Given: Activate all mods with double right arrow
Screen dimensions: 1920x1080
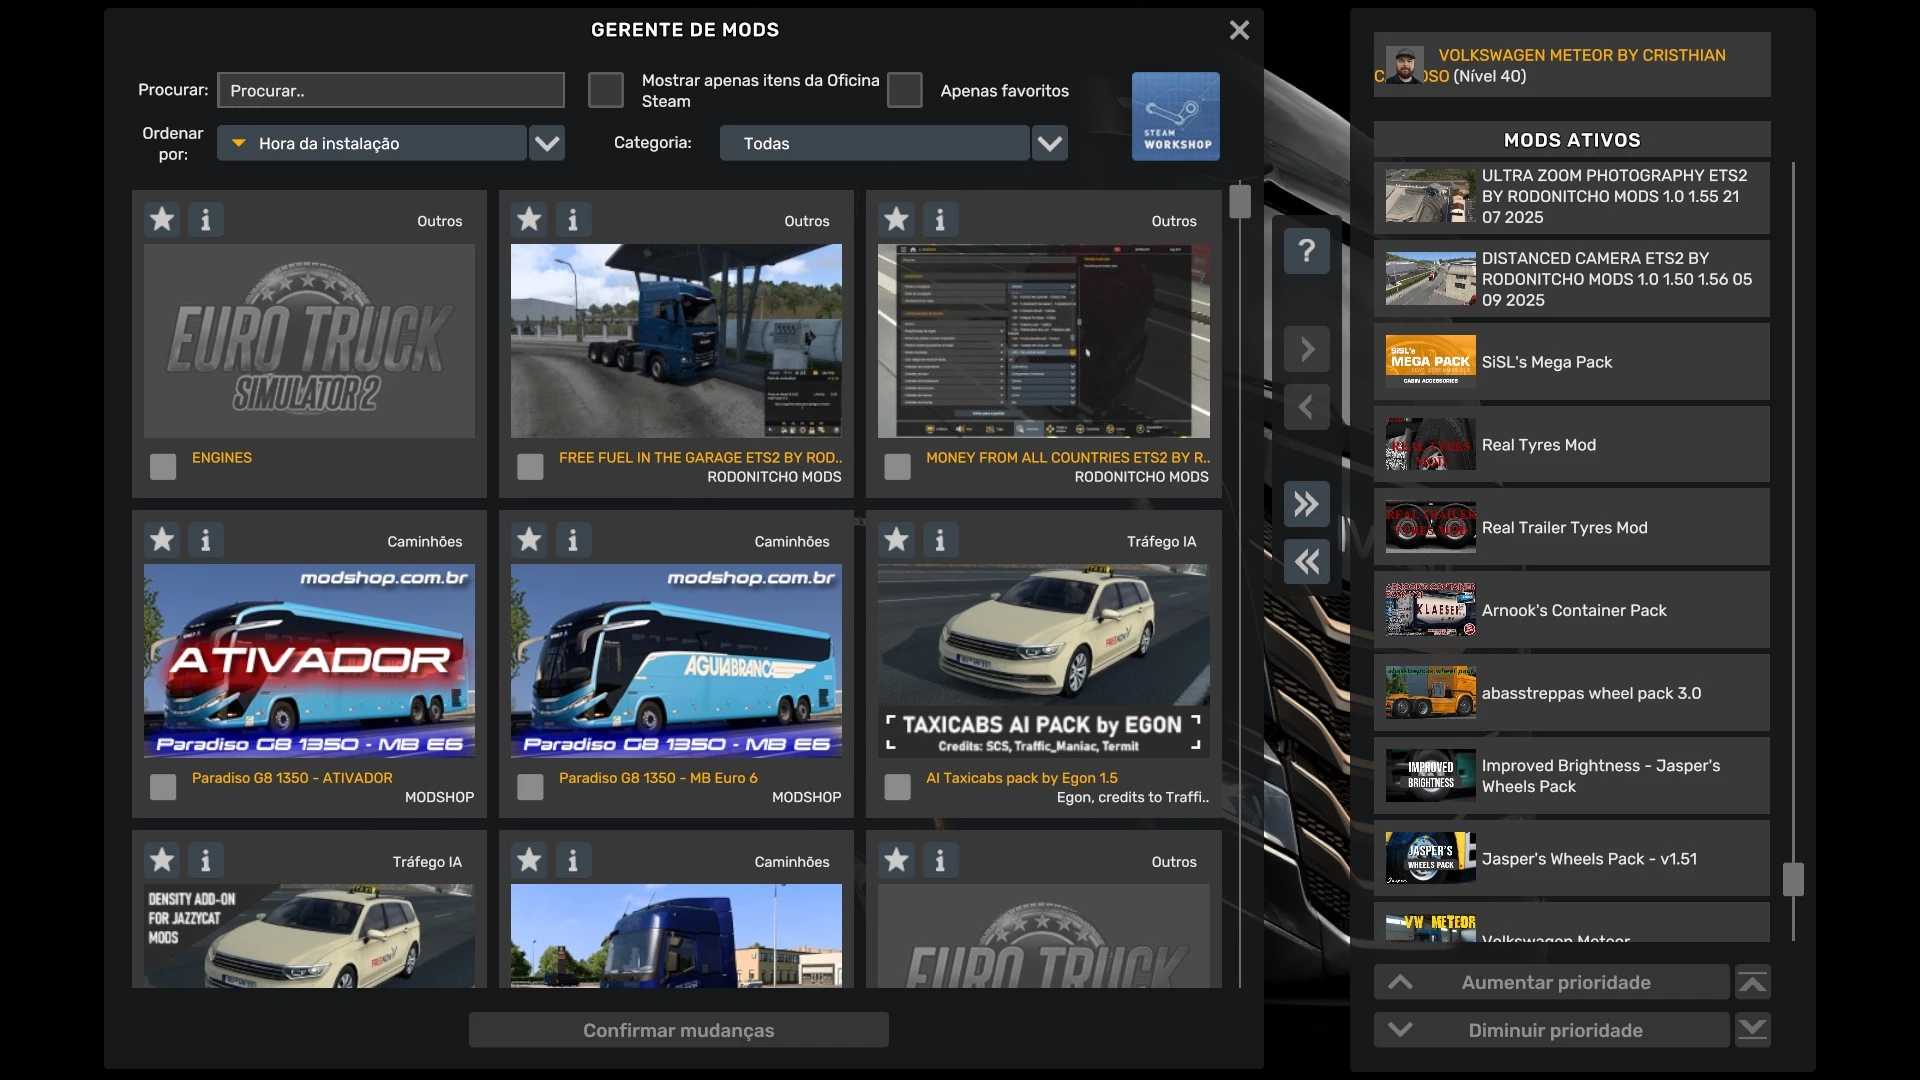Looking at the screenshot, I should tap(1306, 504).
